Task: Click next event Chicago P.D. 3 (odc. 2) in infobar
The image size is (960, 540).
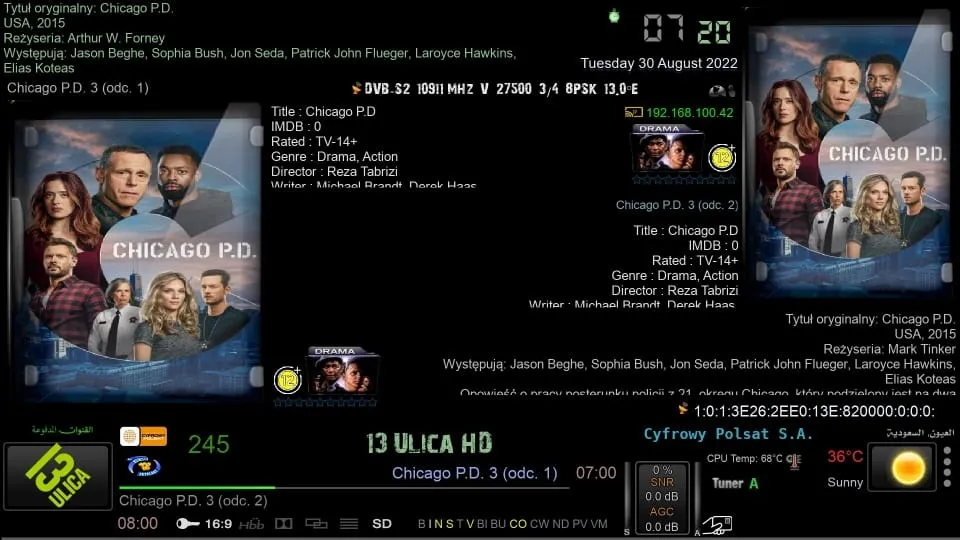Action: [193, 501]
